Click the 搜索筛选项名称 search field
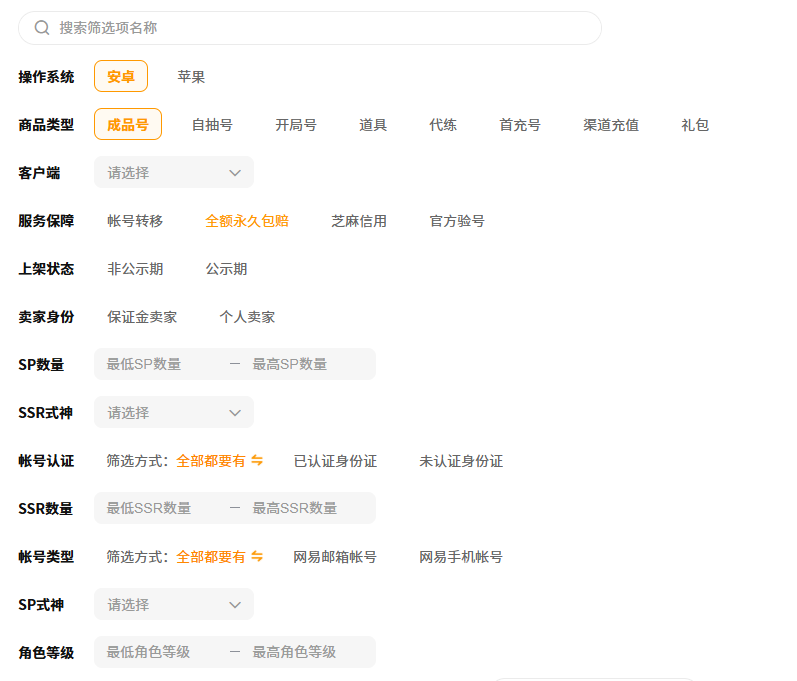The width and height of the screenshot is (797, 681). point(320,28)
